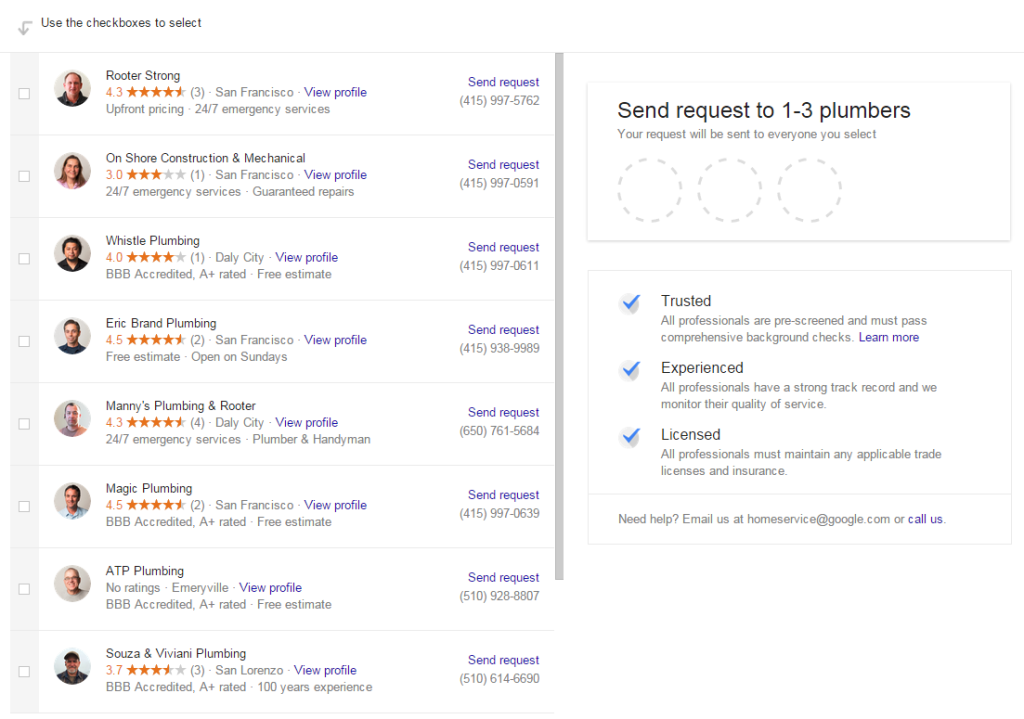This screenshot has width=1024, height=719.
Task: Check the Magic Plumbing checkbox
Action: pyautogui.click(x=23, y=505)
